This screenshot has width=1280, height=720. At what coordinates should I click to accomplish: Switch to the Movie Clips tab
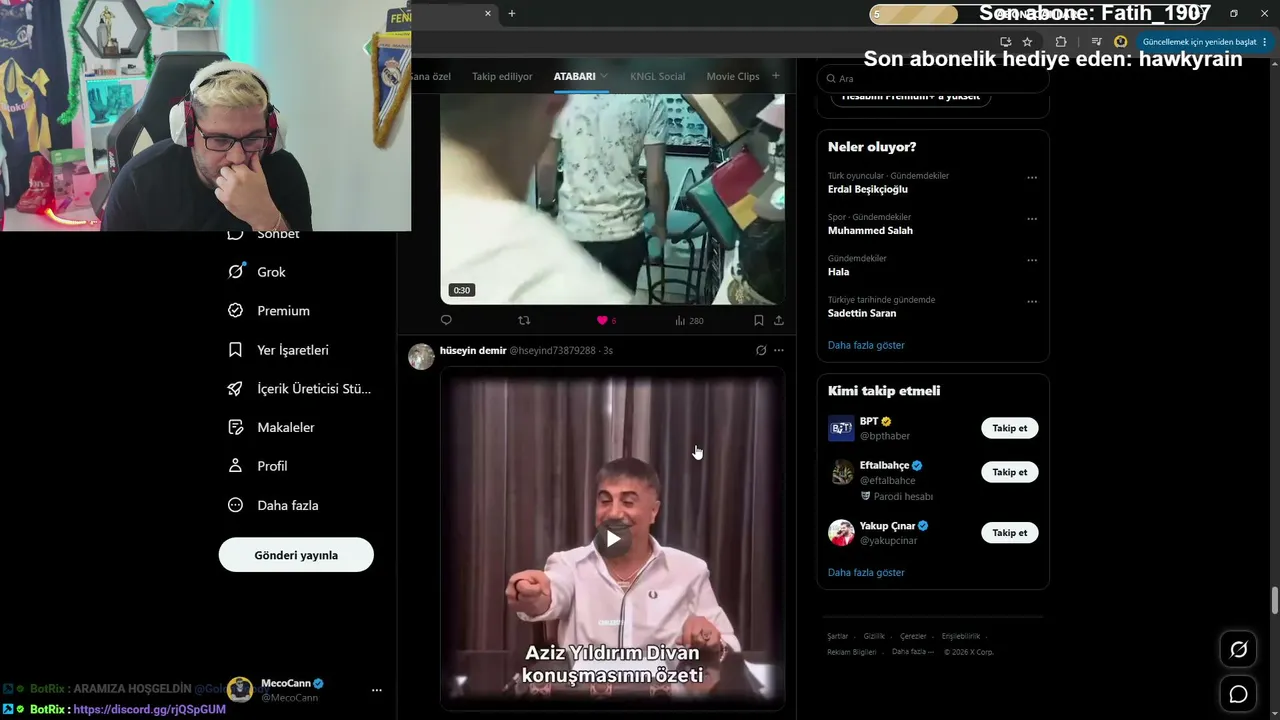coord(733,77)
